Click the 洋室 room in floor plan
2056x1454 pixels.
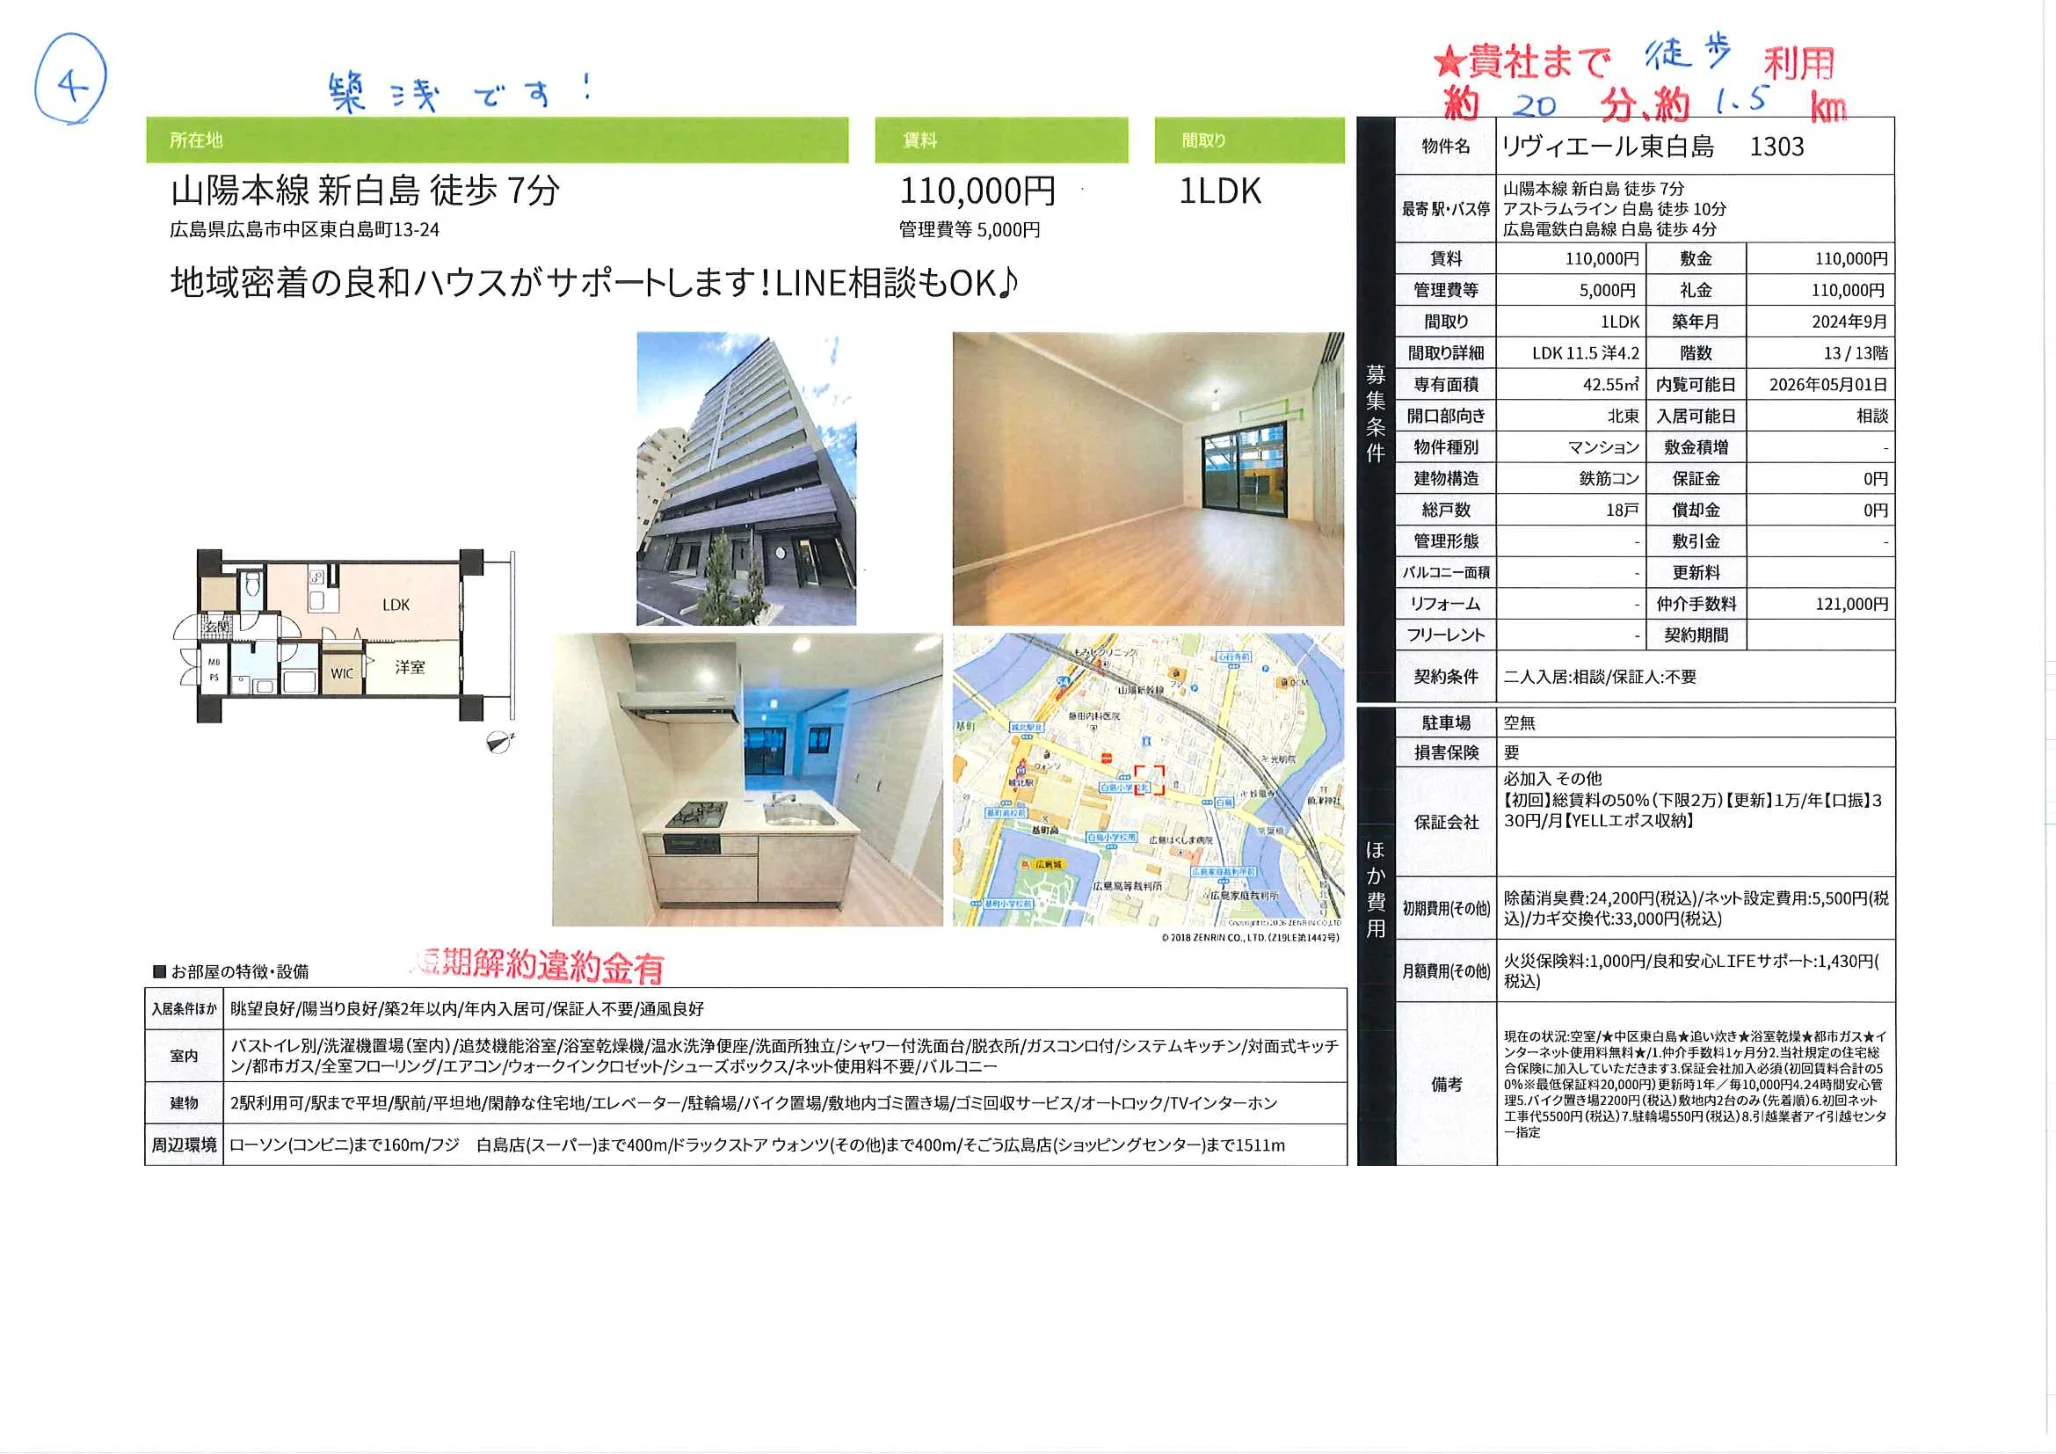tap(410, 666)
